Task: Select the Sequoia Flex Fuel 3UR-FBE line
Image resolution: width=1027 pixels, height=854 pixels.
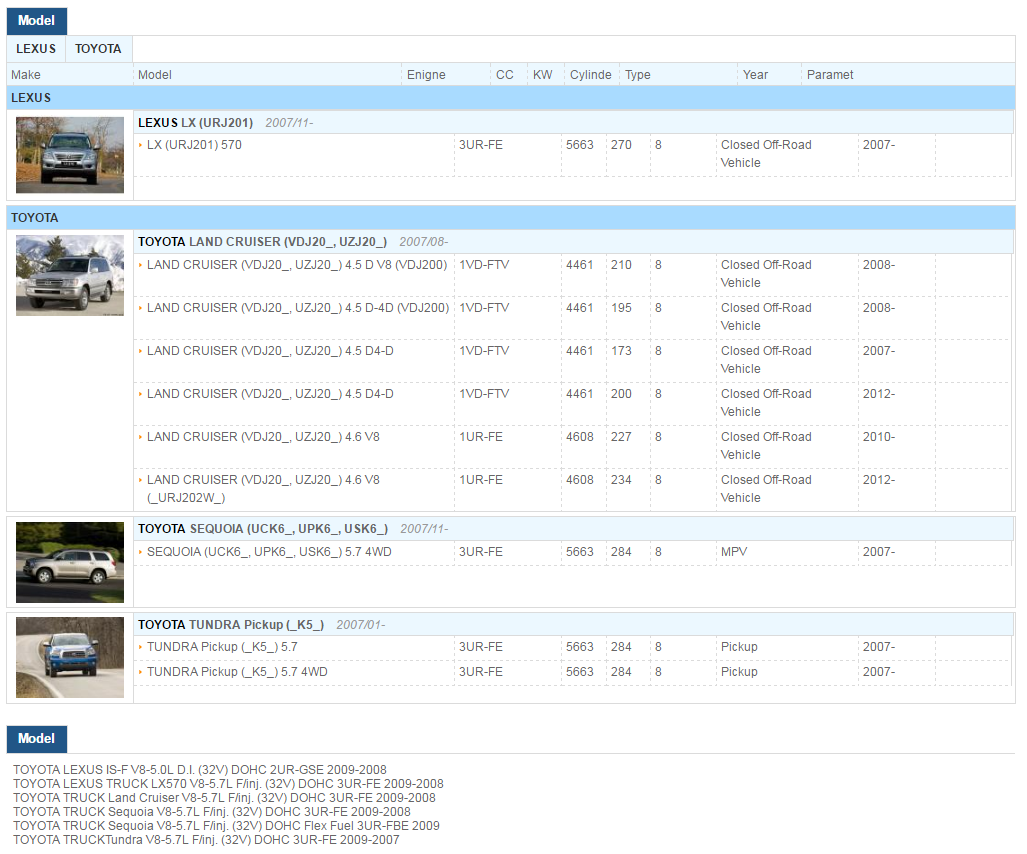Action: click(x=226, y=826)
